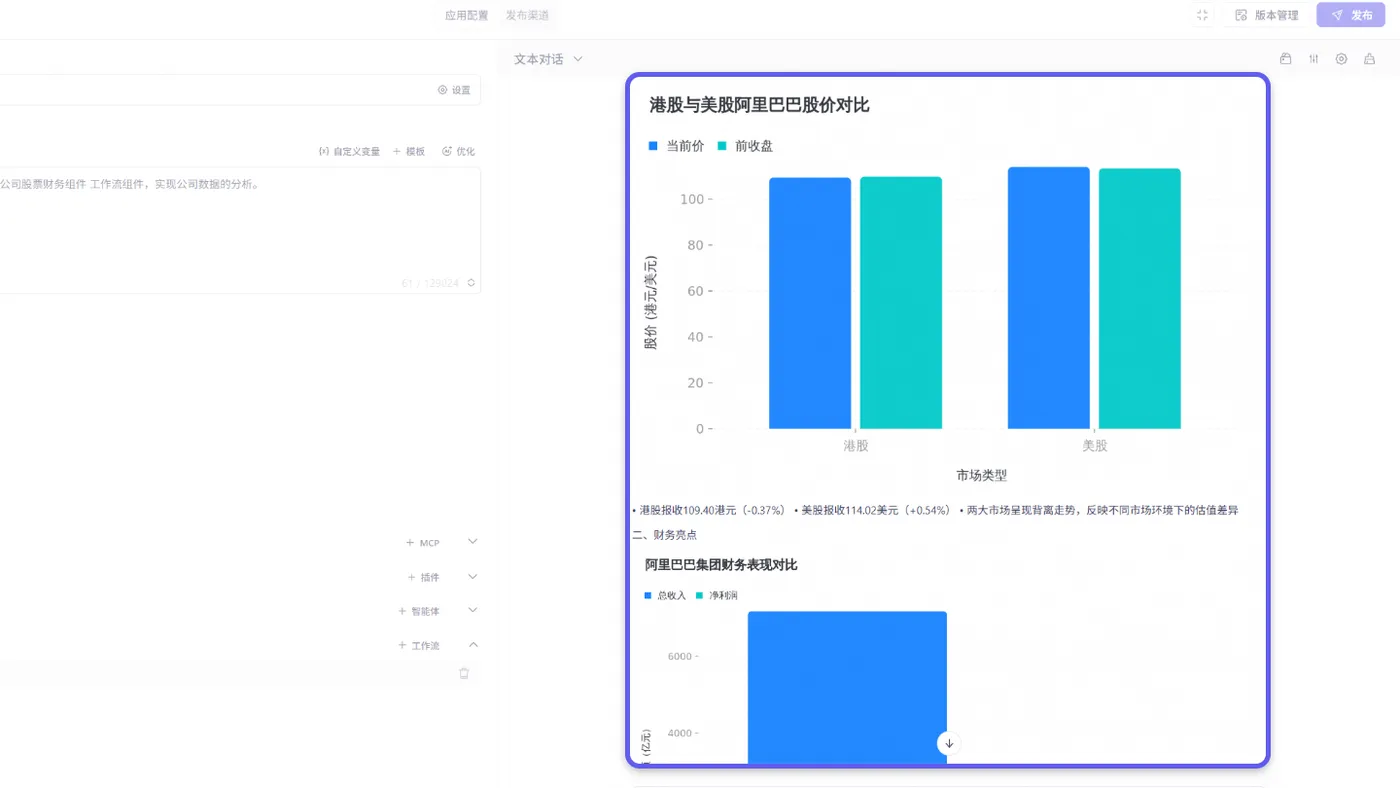Click the 美股 x-axis label
The image size is (1400, 788).
(x=1095, y=446)
